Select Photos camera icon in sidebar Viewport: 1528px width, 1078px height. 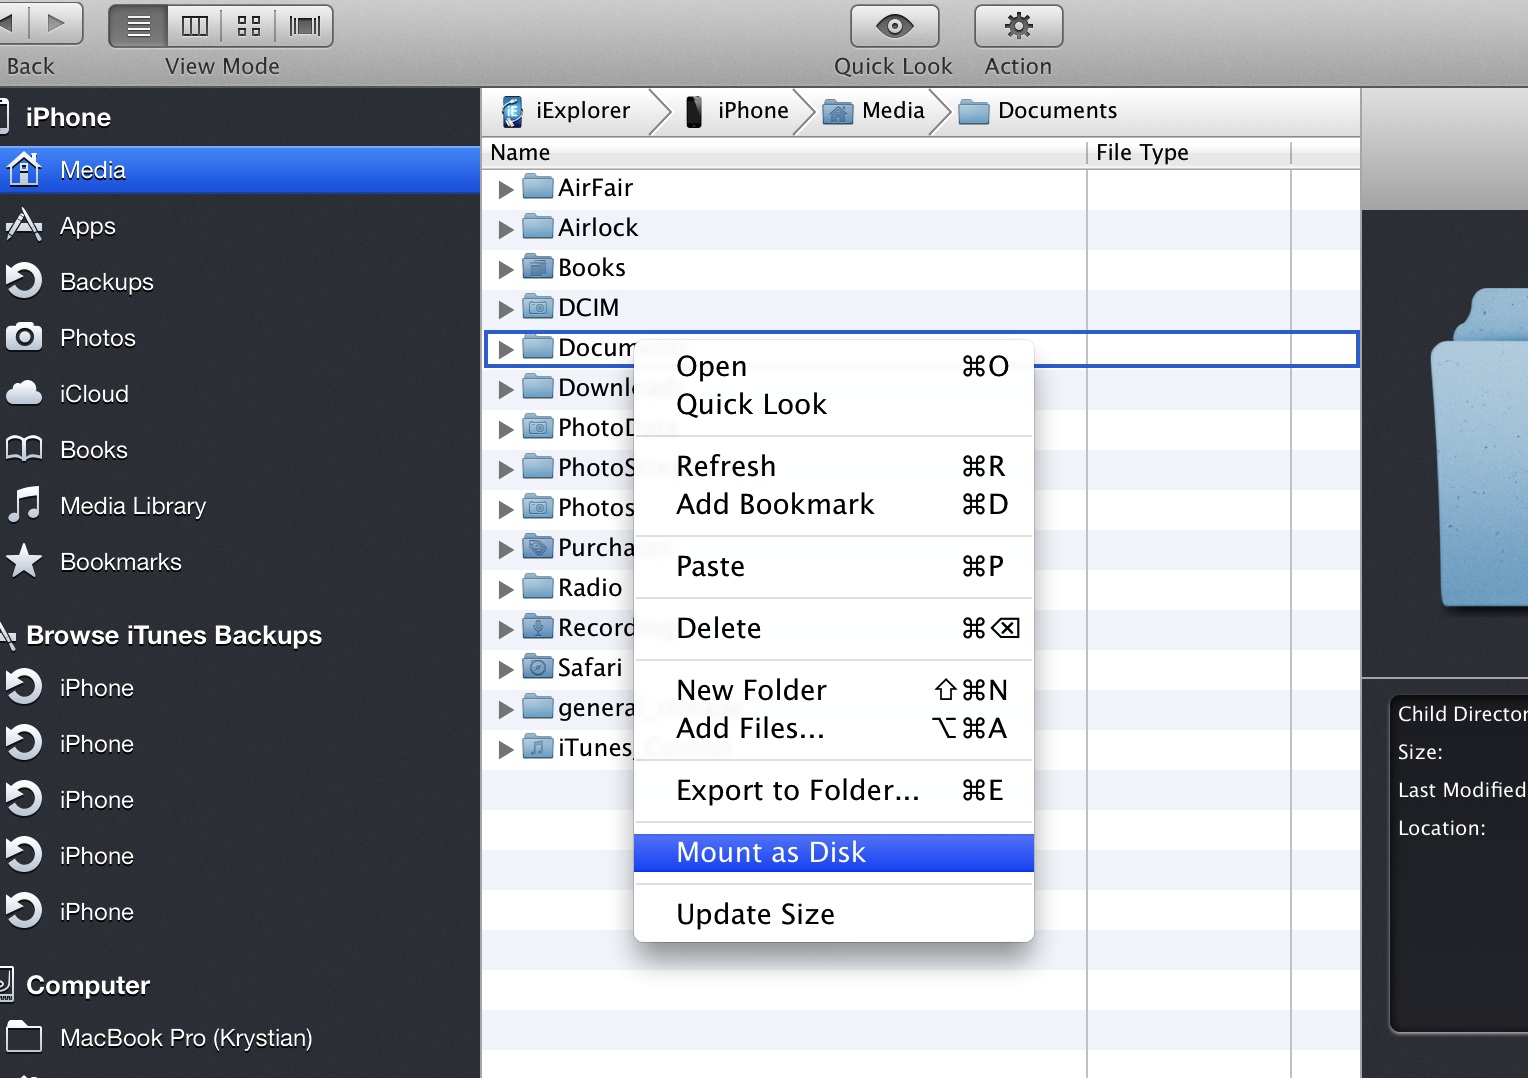(24, 338)
